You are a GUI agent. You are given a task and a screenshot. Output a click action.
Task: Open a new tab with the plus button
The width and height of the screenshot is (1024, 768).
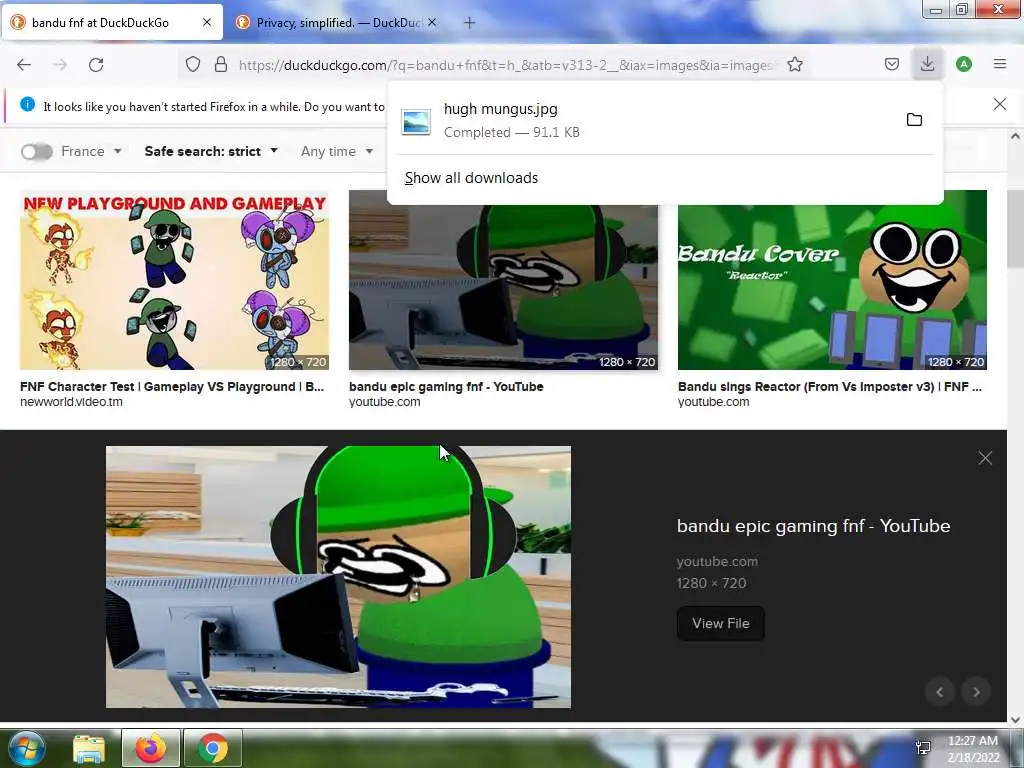(469, 23)
